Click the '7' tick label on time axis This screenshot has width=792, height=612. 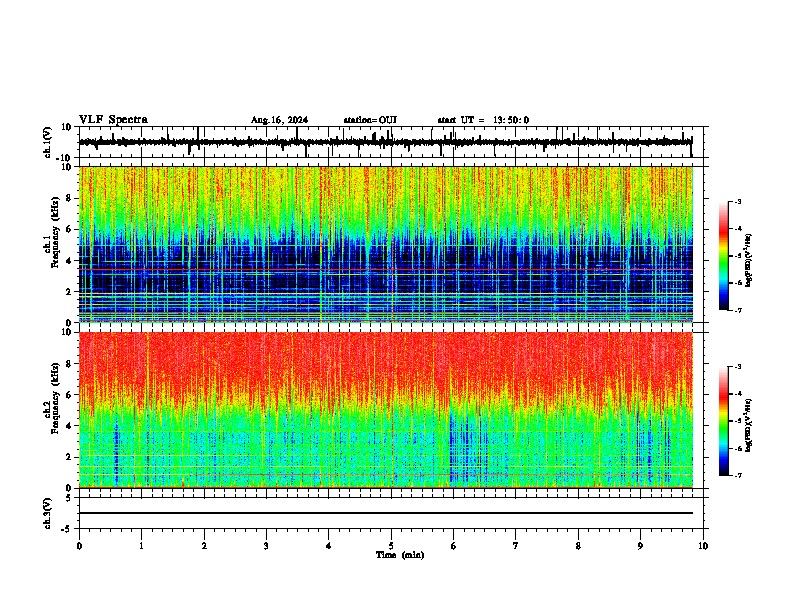[x=516, y=546]
